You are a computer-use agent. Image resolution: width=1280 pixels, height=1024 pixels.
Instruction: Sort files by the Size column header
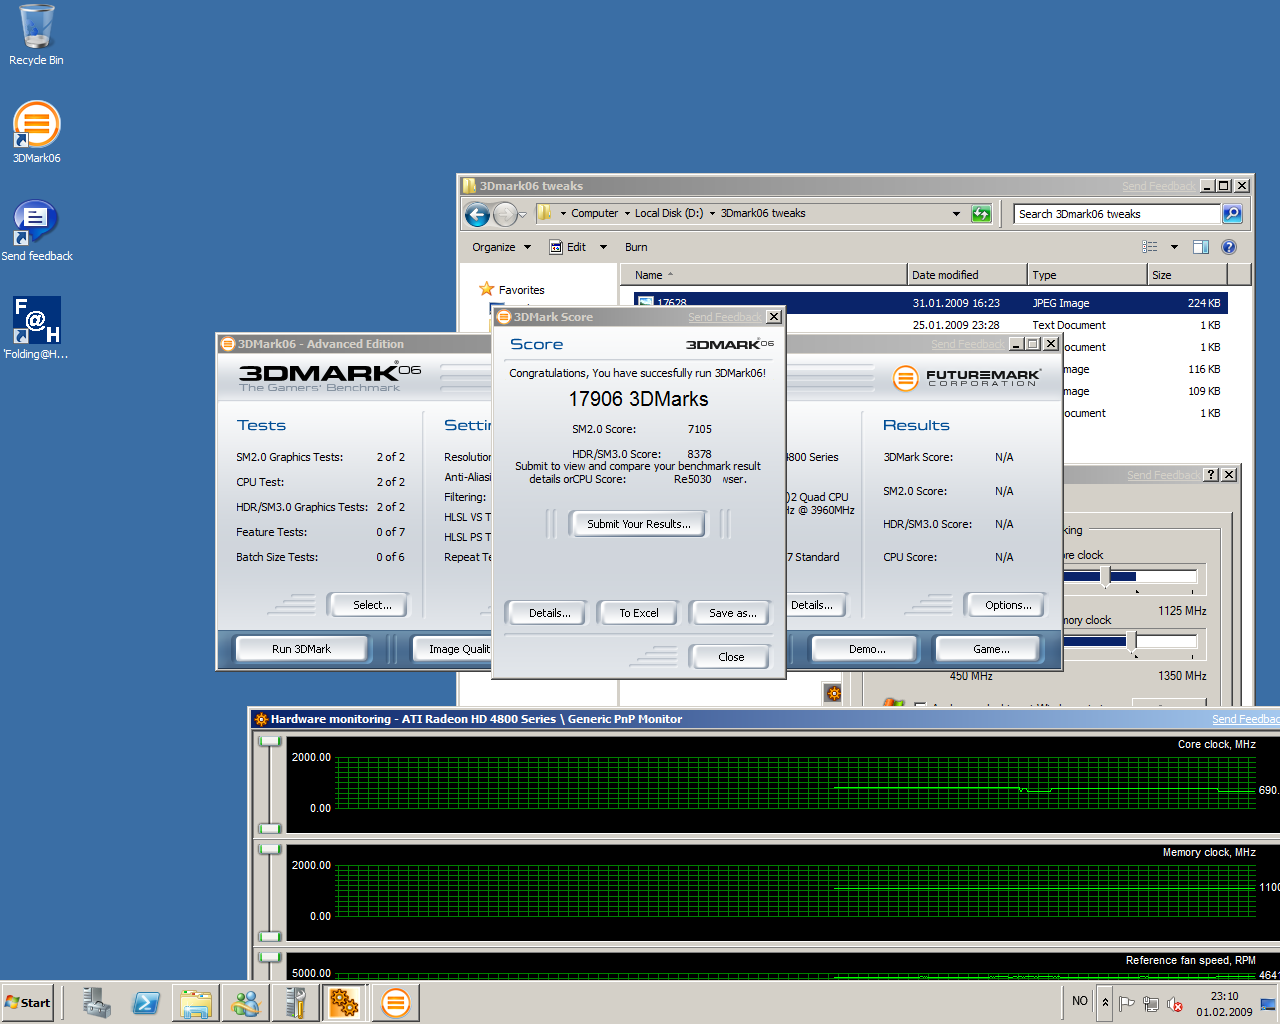(x=1187, y=275)
